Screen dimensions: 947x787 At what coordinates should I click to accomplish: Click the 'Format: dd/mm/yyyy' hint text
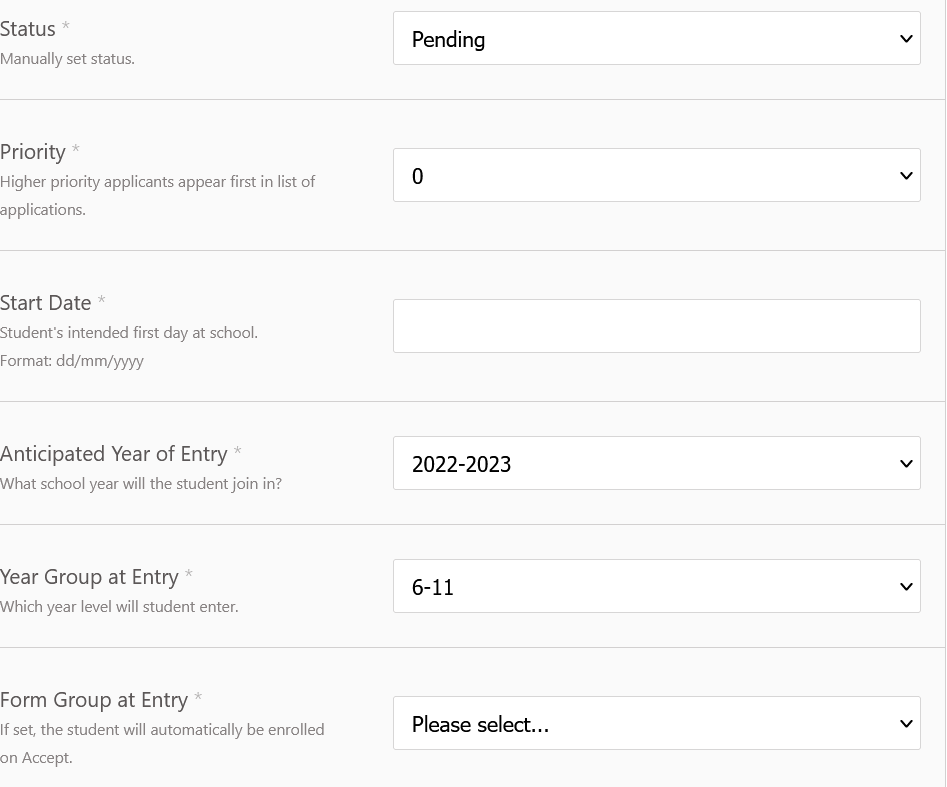[x=72, y=361]
